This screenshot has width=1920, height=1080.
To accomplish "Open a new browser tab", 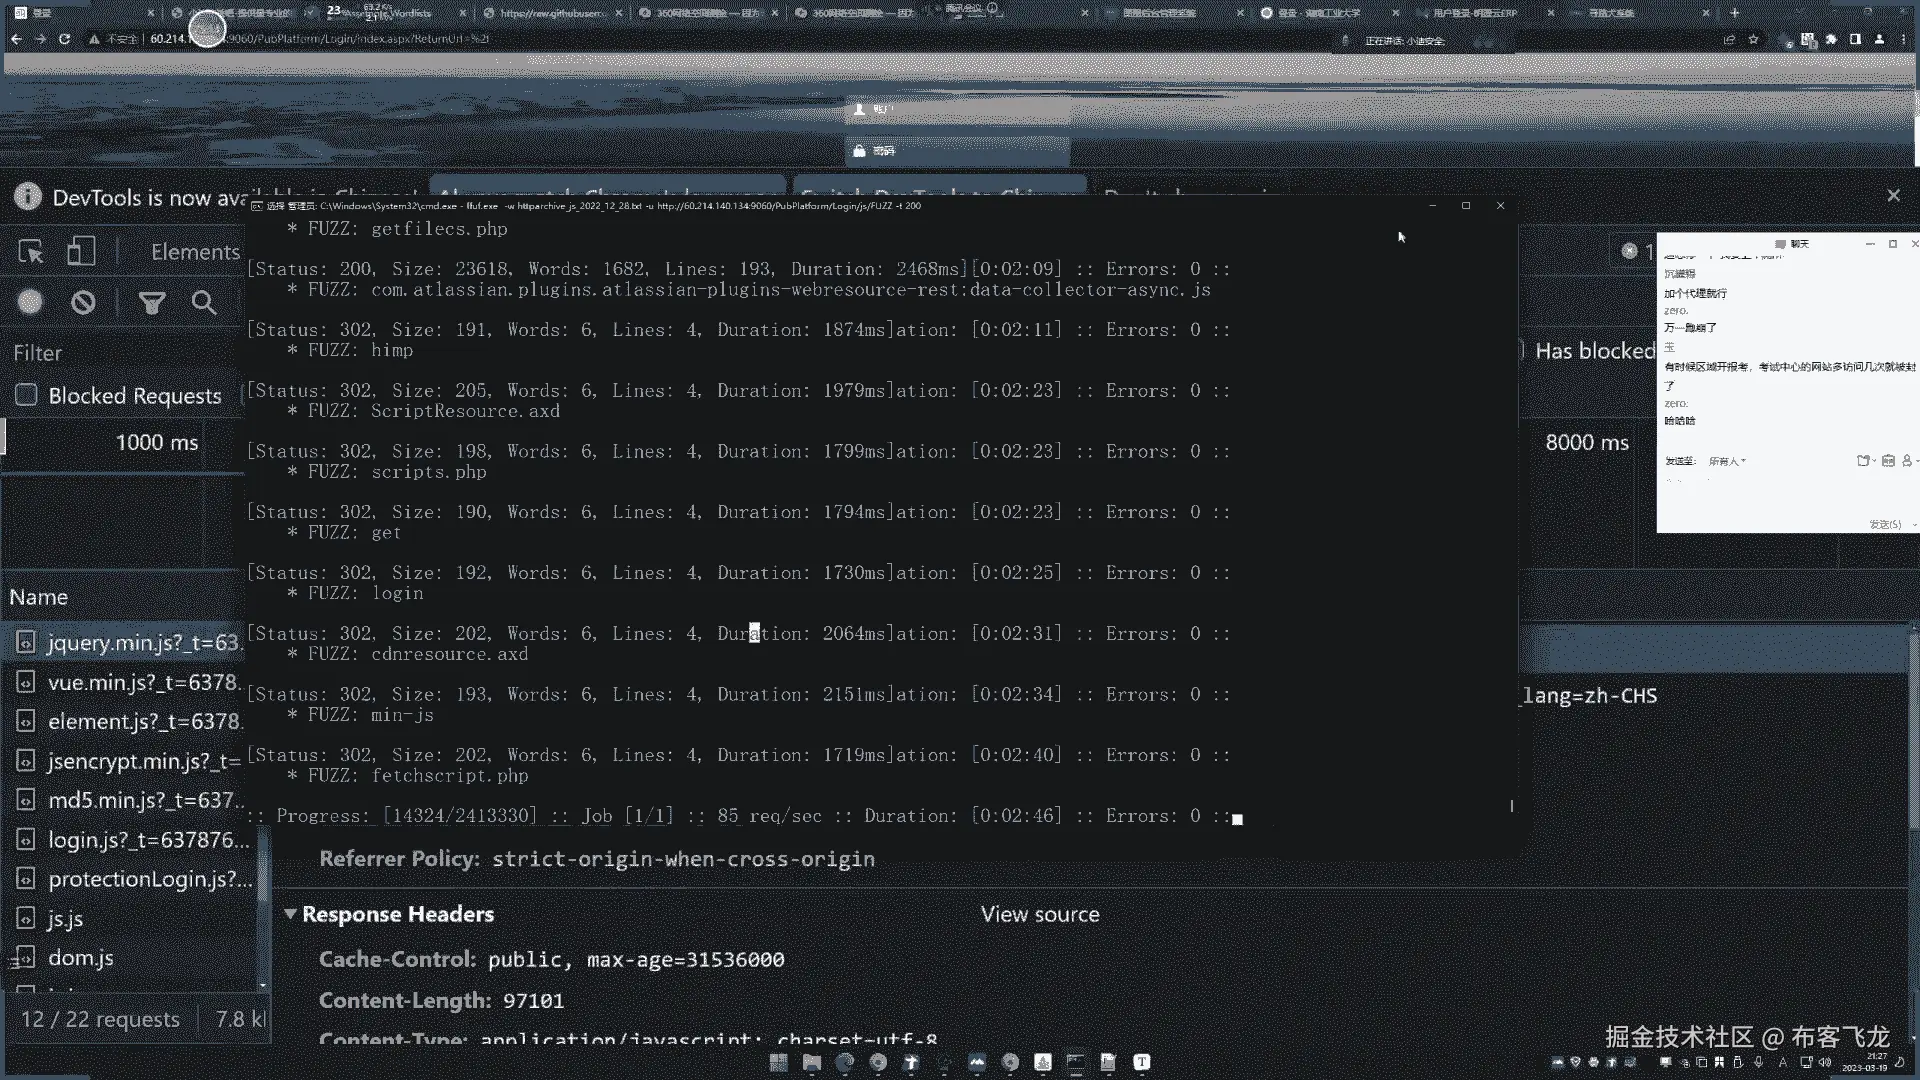I will pyautogui.click(x=1735, y=13).
